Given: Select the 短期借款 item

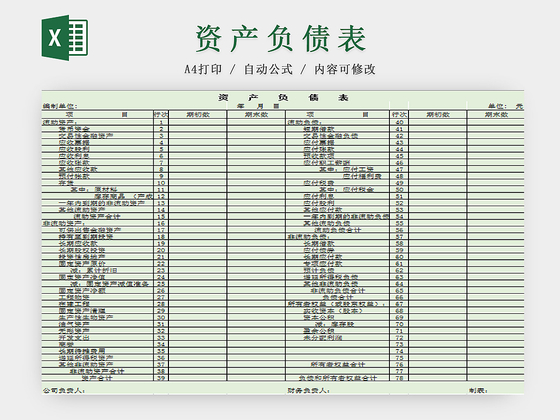Looking at the screenshot, I should click(319, 129).
